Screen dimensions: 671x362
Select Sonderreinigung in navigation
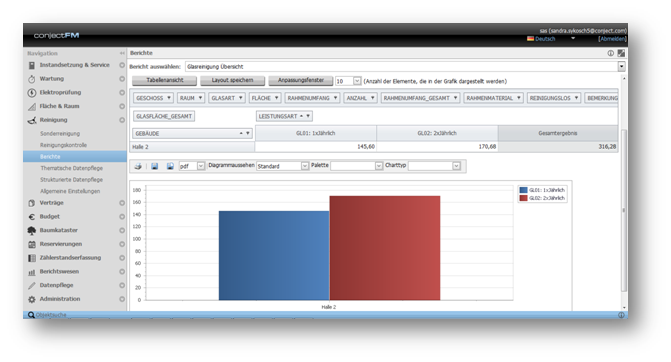pos(60,134)
